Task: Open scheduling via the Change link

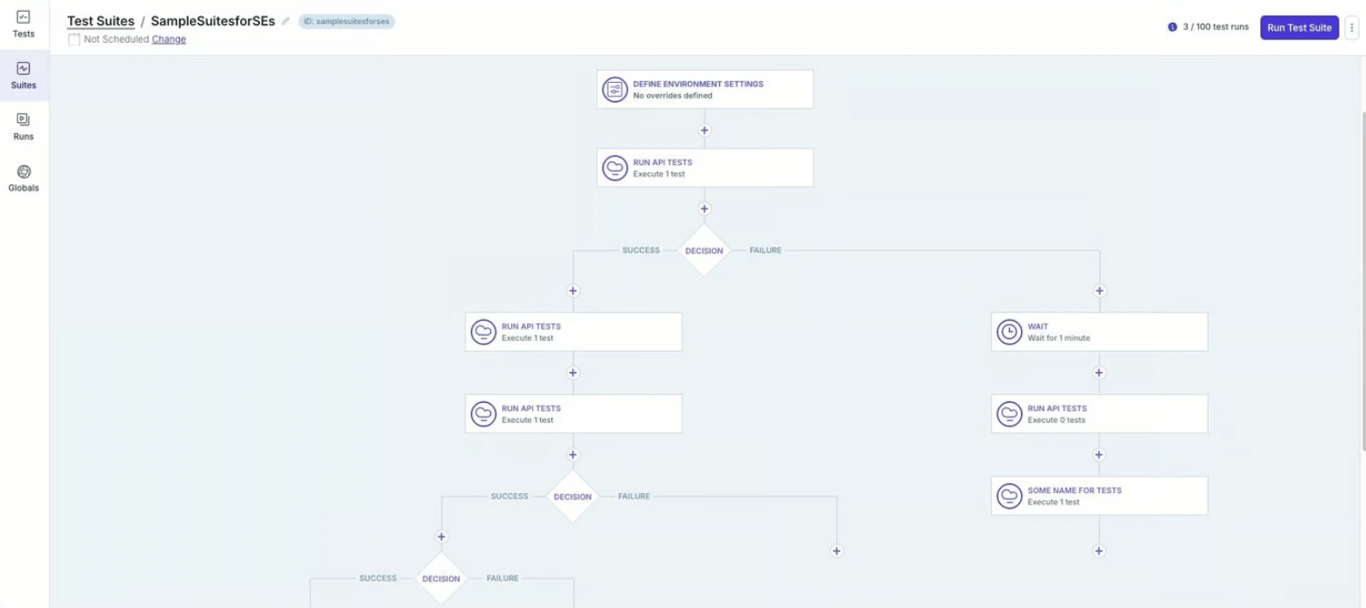Action: (x=167, y=39)
